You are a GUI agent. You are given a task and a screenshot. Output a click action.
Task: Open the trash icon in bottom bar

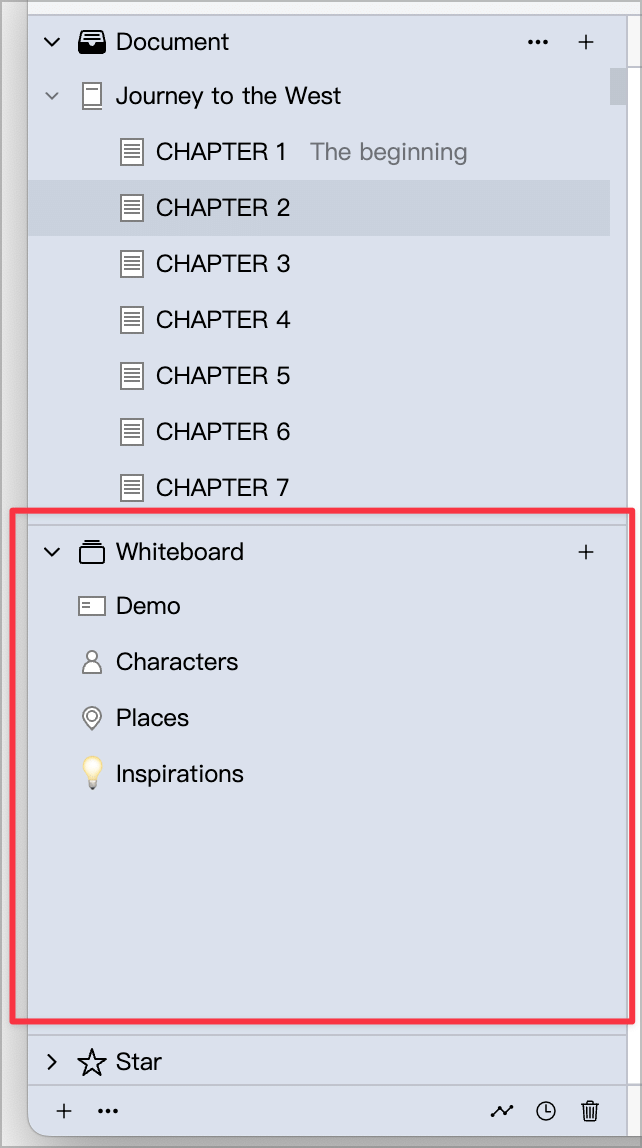click(x=589, y=1111)
